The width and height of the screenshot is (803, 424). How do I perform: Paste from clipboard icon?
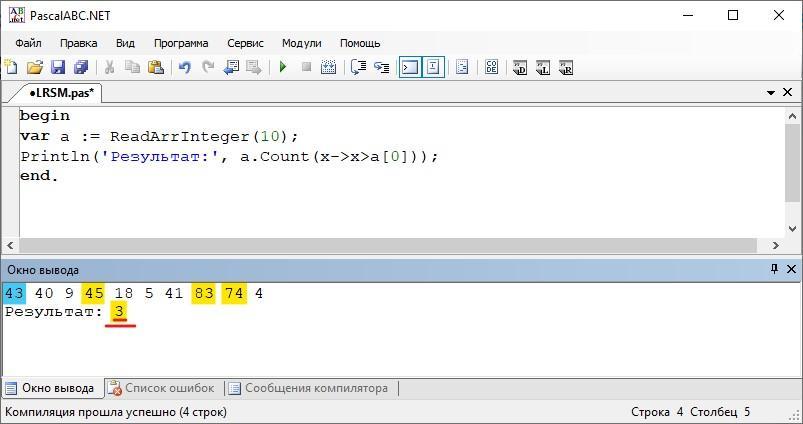pyautogui.click(x=156, y=67)
